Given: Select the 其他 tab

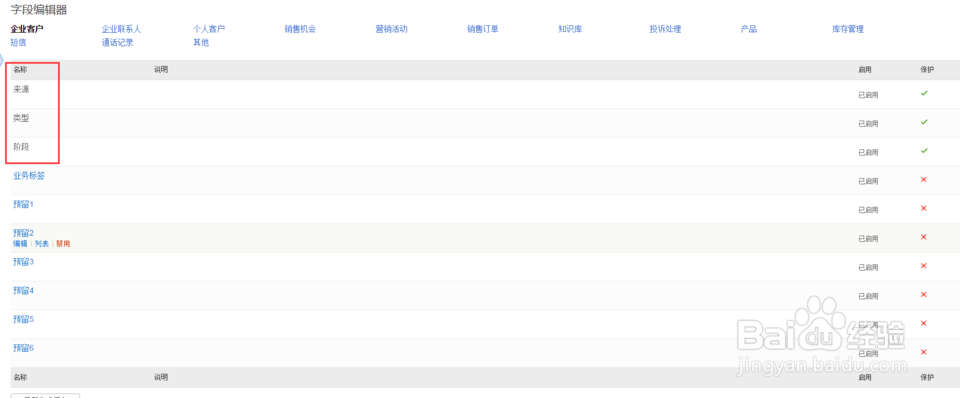Looking at the screenshot, I should (201, 43).
